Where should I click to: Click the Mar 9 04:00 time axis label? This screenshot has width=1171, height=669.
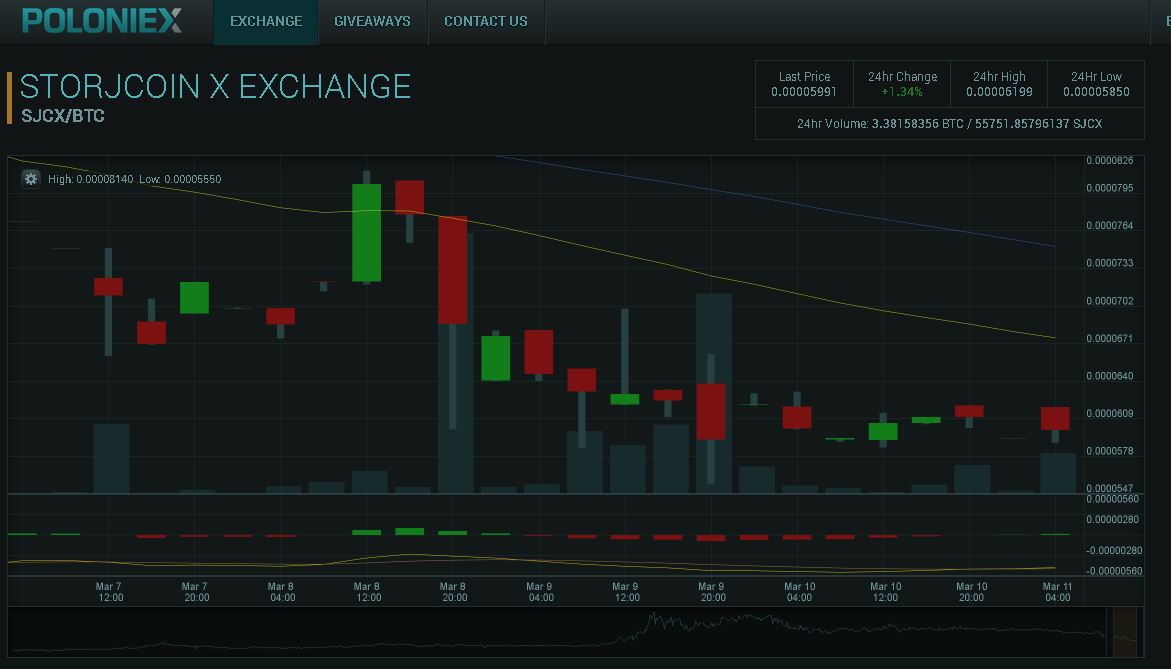(540, 592)
